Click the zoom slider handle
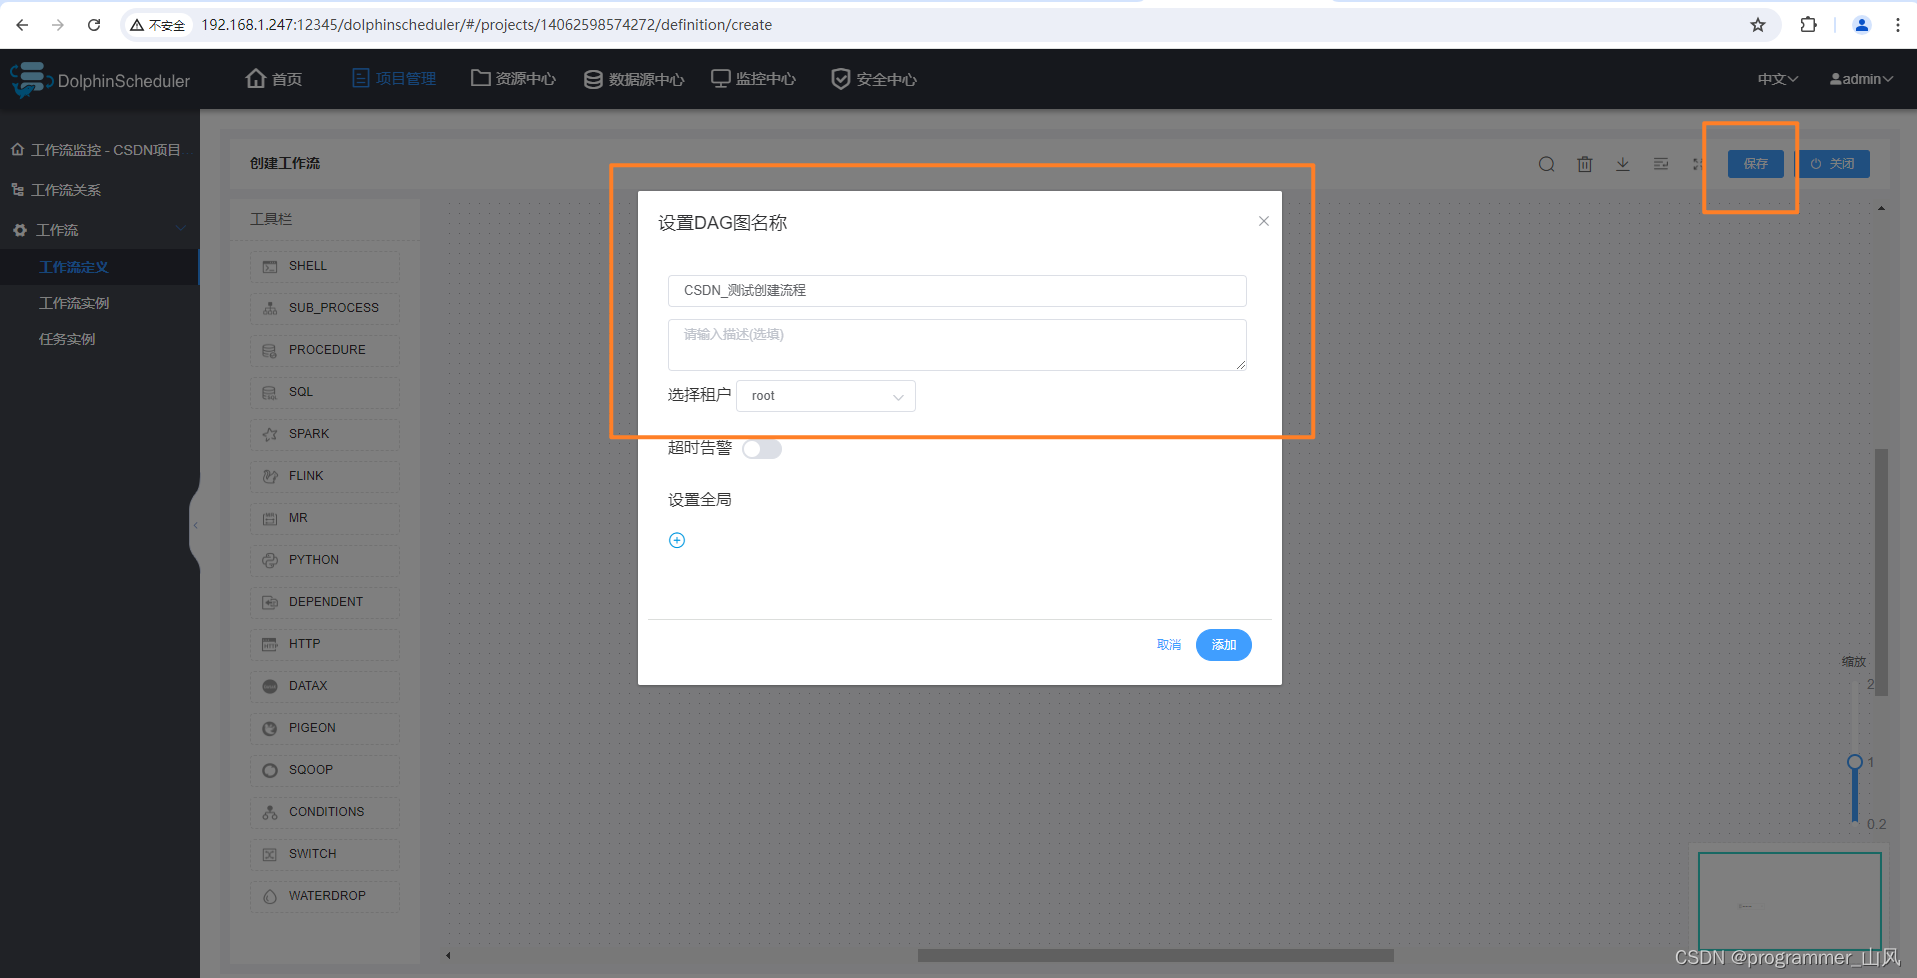 pos(1855,762)
